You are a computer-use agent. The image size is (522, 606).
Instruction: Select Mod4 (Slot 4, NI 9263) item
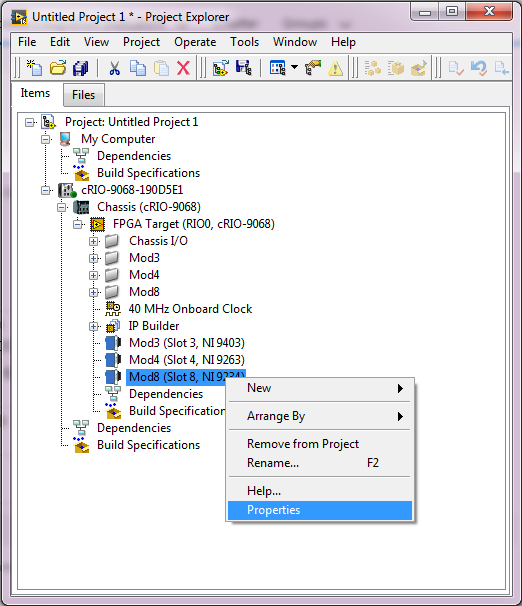[x=187, y=360]
